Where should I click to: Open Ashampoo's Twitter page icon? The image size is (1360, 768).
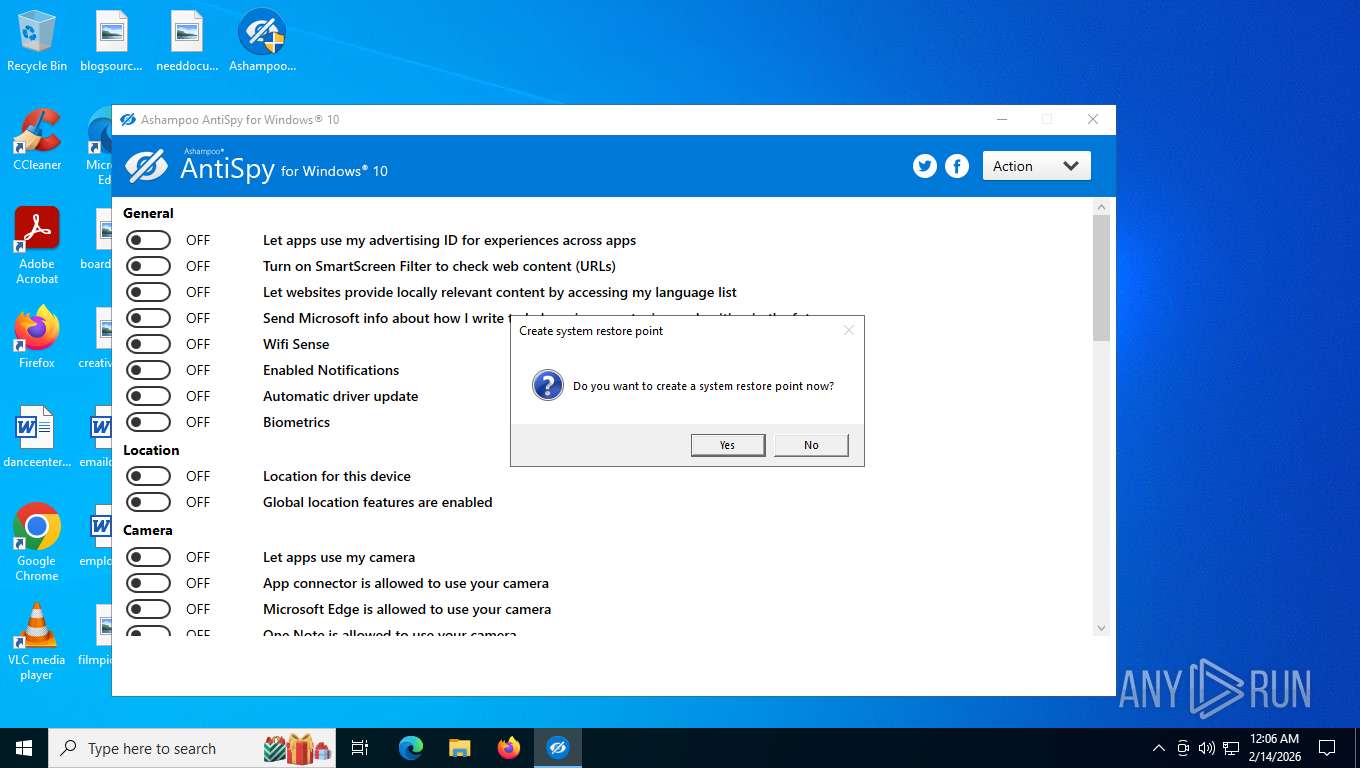(925, 166)
